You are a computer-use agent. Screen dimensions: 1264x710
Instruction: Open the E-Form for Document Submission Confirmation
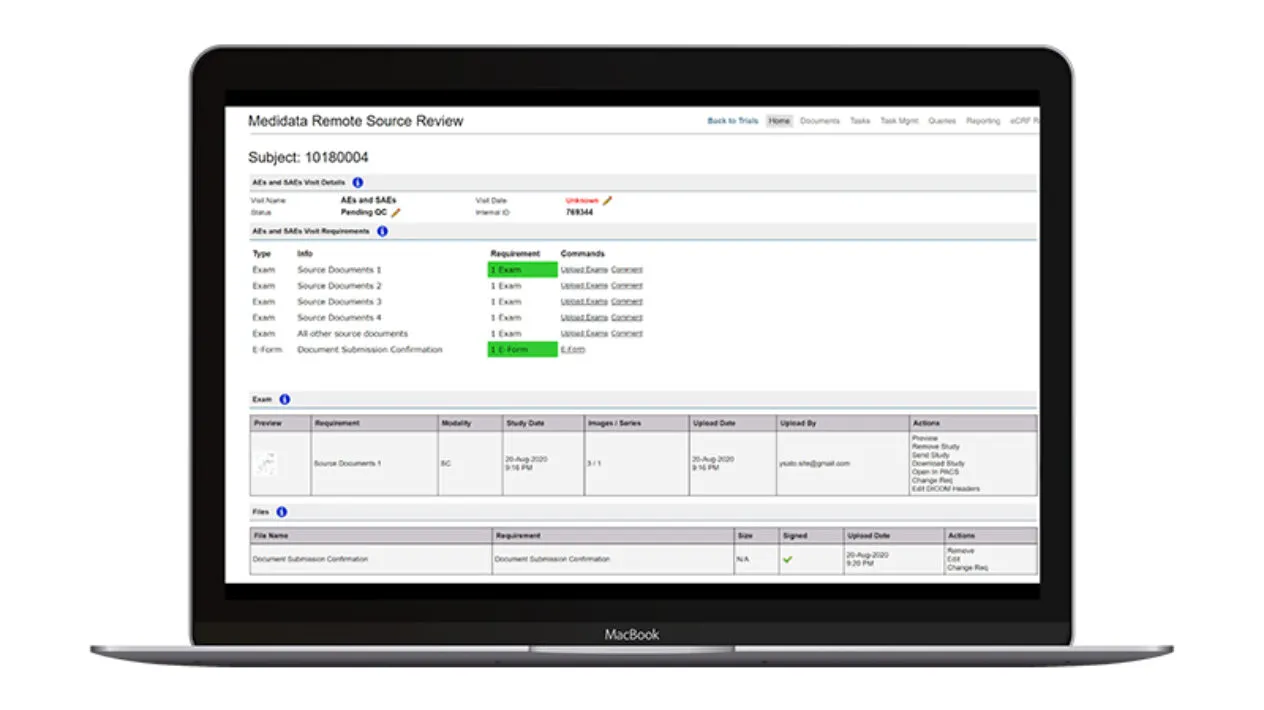click(x=573, y=349)
